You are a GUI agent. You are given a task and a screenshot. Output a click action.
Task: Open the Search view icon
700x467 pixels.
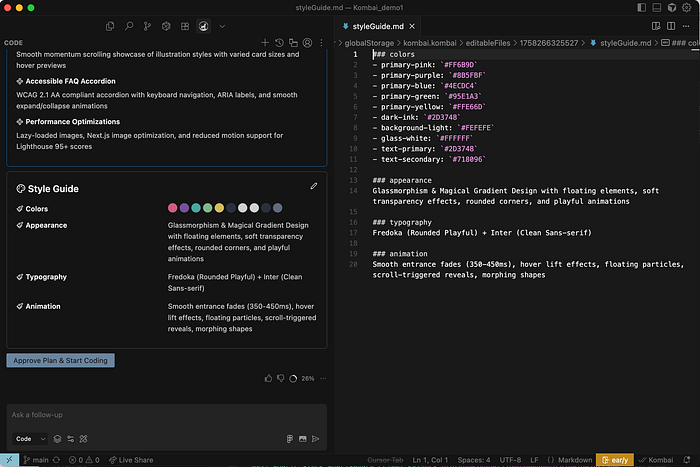(x=128, y=25)
